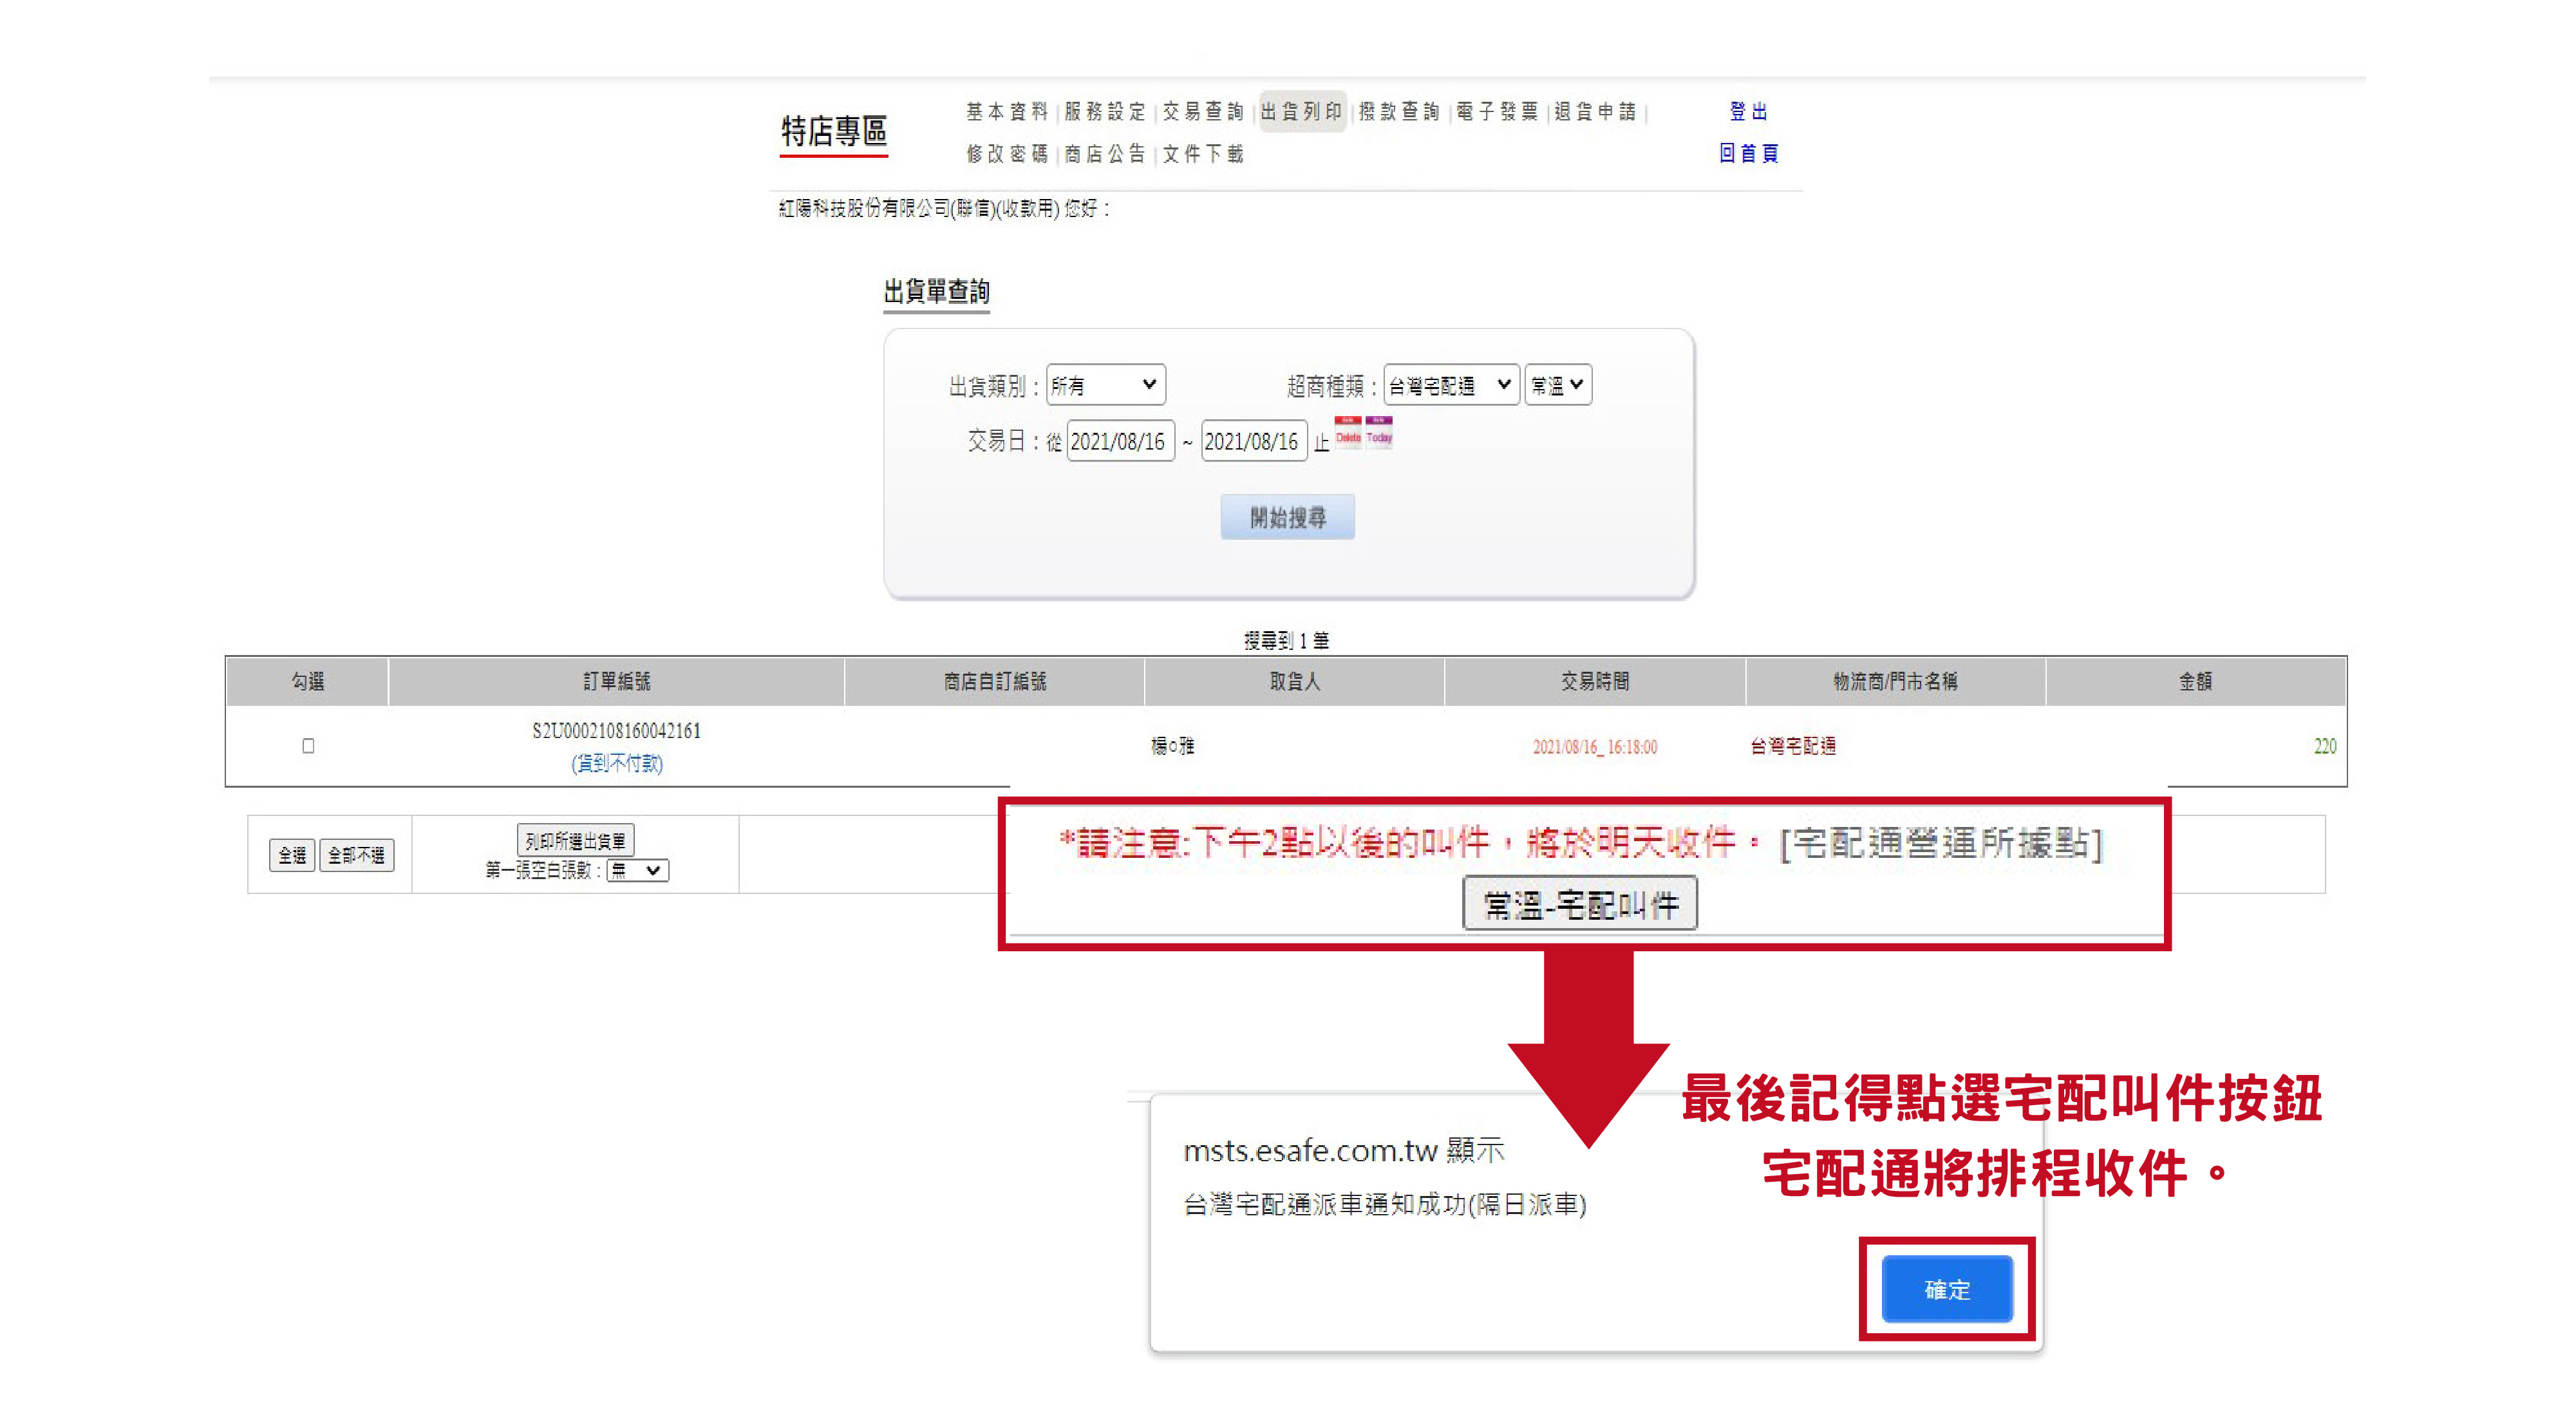Open the 服務設定 menu item
Image resolution: width=2576 pixels, height=1415 pixels.
pos(1104,111)
